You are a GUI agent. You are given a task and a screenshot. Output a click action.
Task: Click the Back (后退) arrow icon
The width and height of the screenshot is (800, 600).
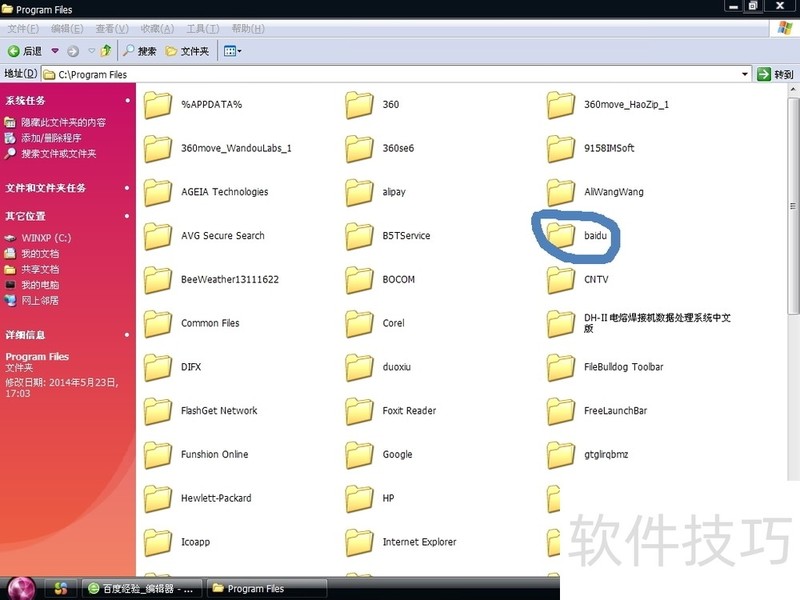[13, 51]
